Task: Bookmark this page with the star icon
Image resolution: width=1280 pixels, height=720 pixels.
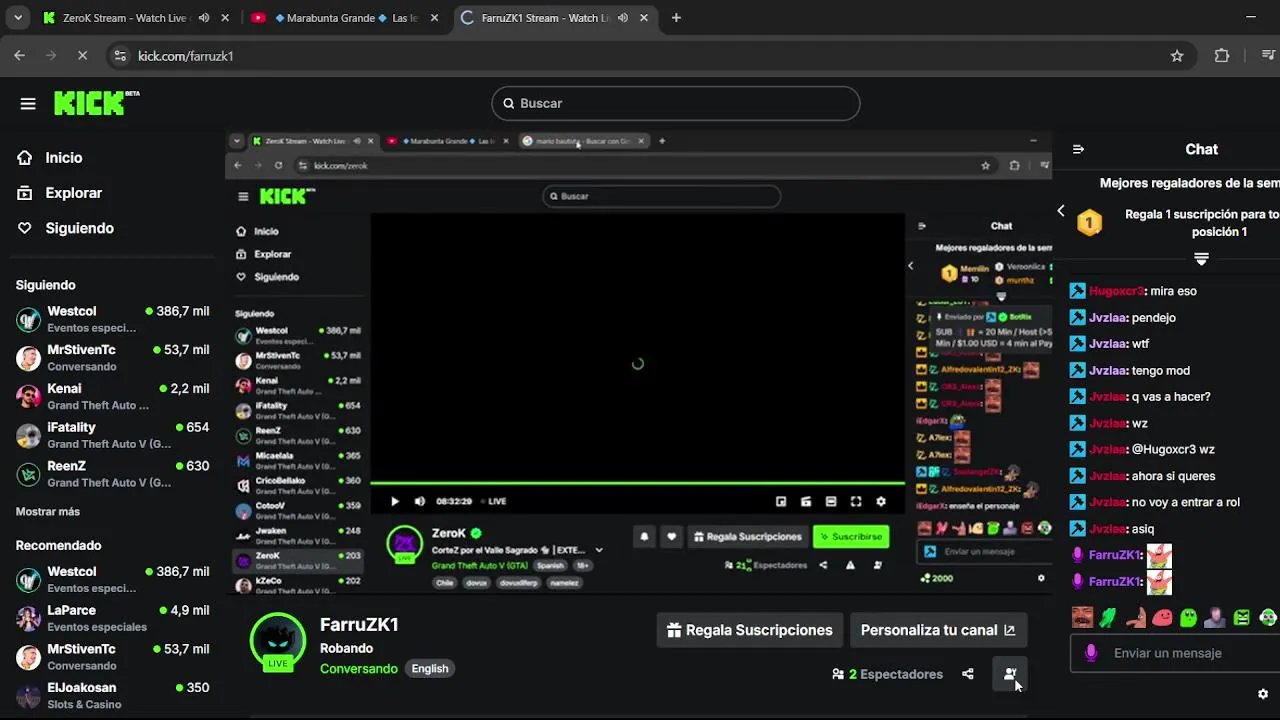Action: click(x=1177, y=56)
